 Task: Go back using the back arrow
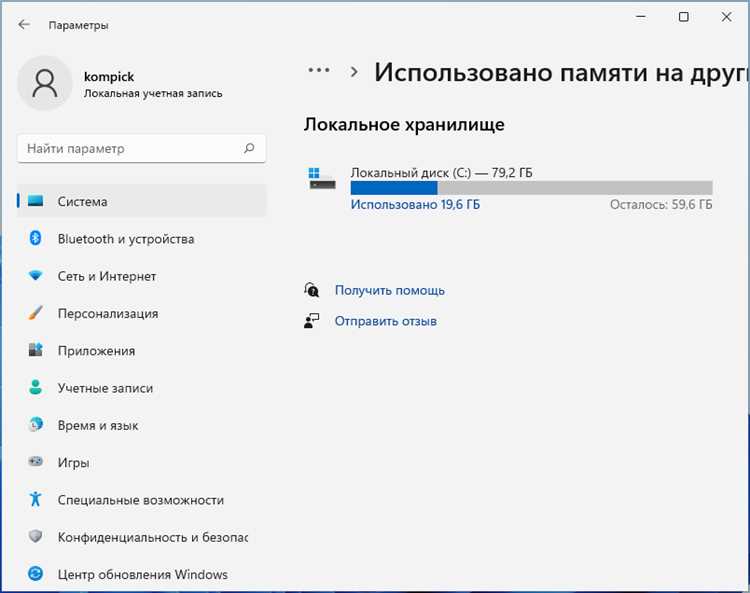24,24
